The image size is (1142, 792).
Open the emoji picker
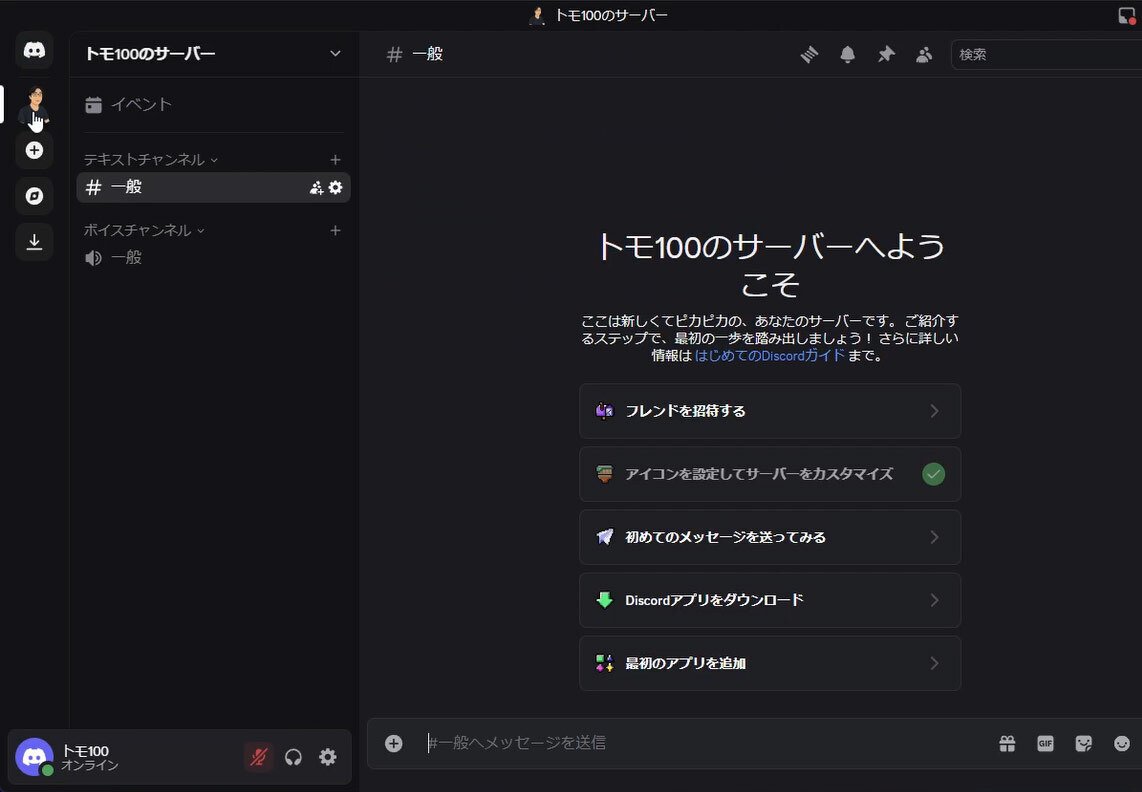point(1122,743)
